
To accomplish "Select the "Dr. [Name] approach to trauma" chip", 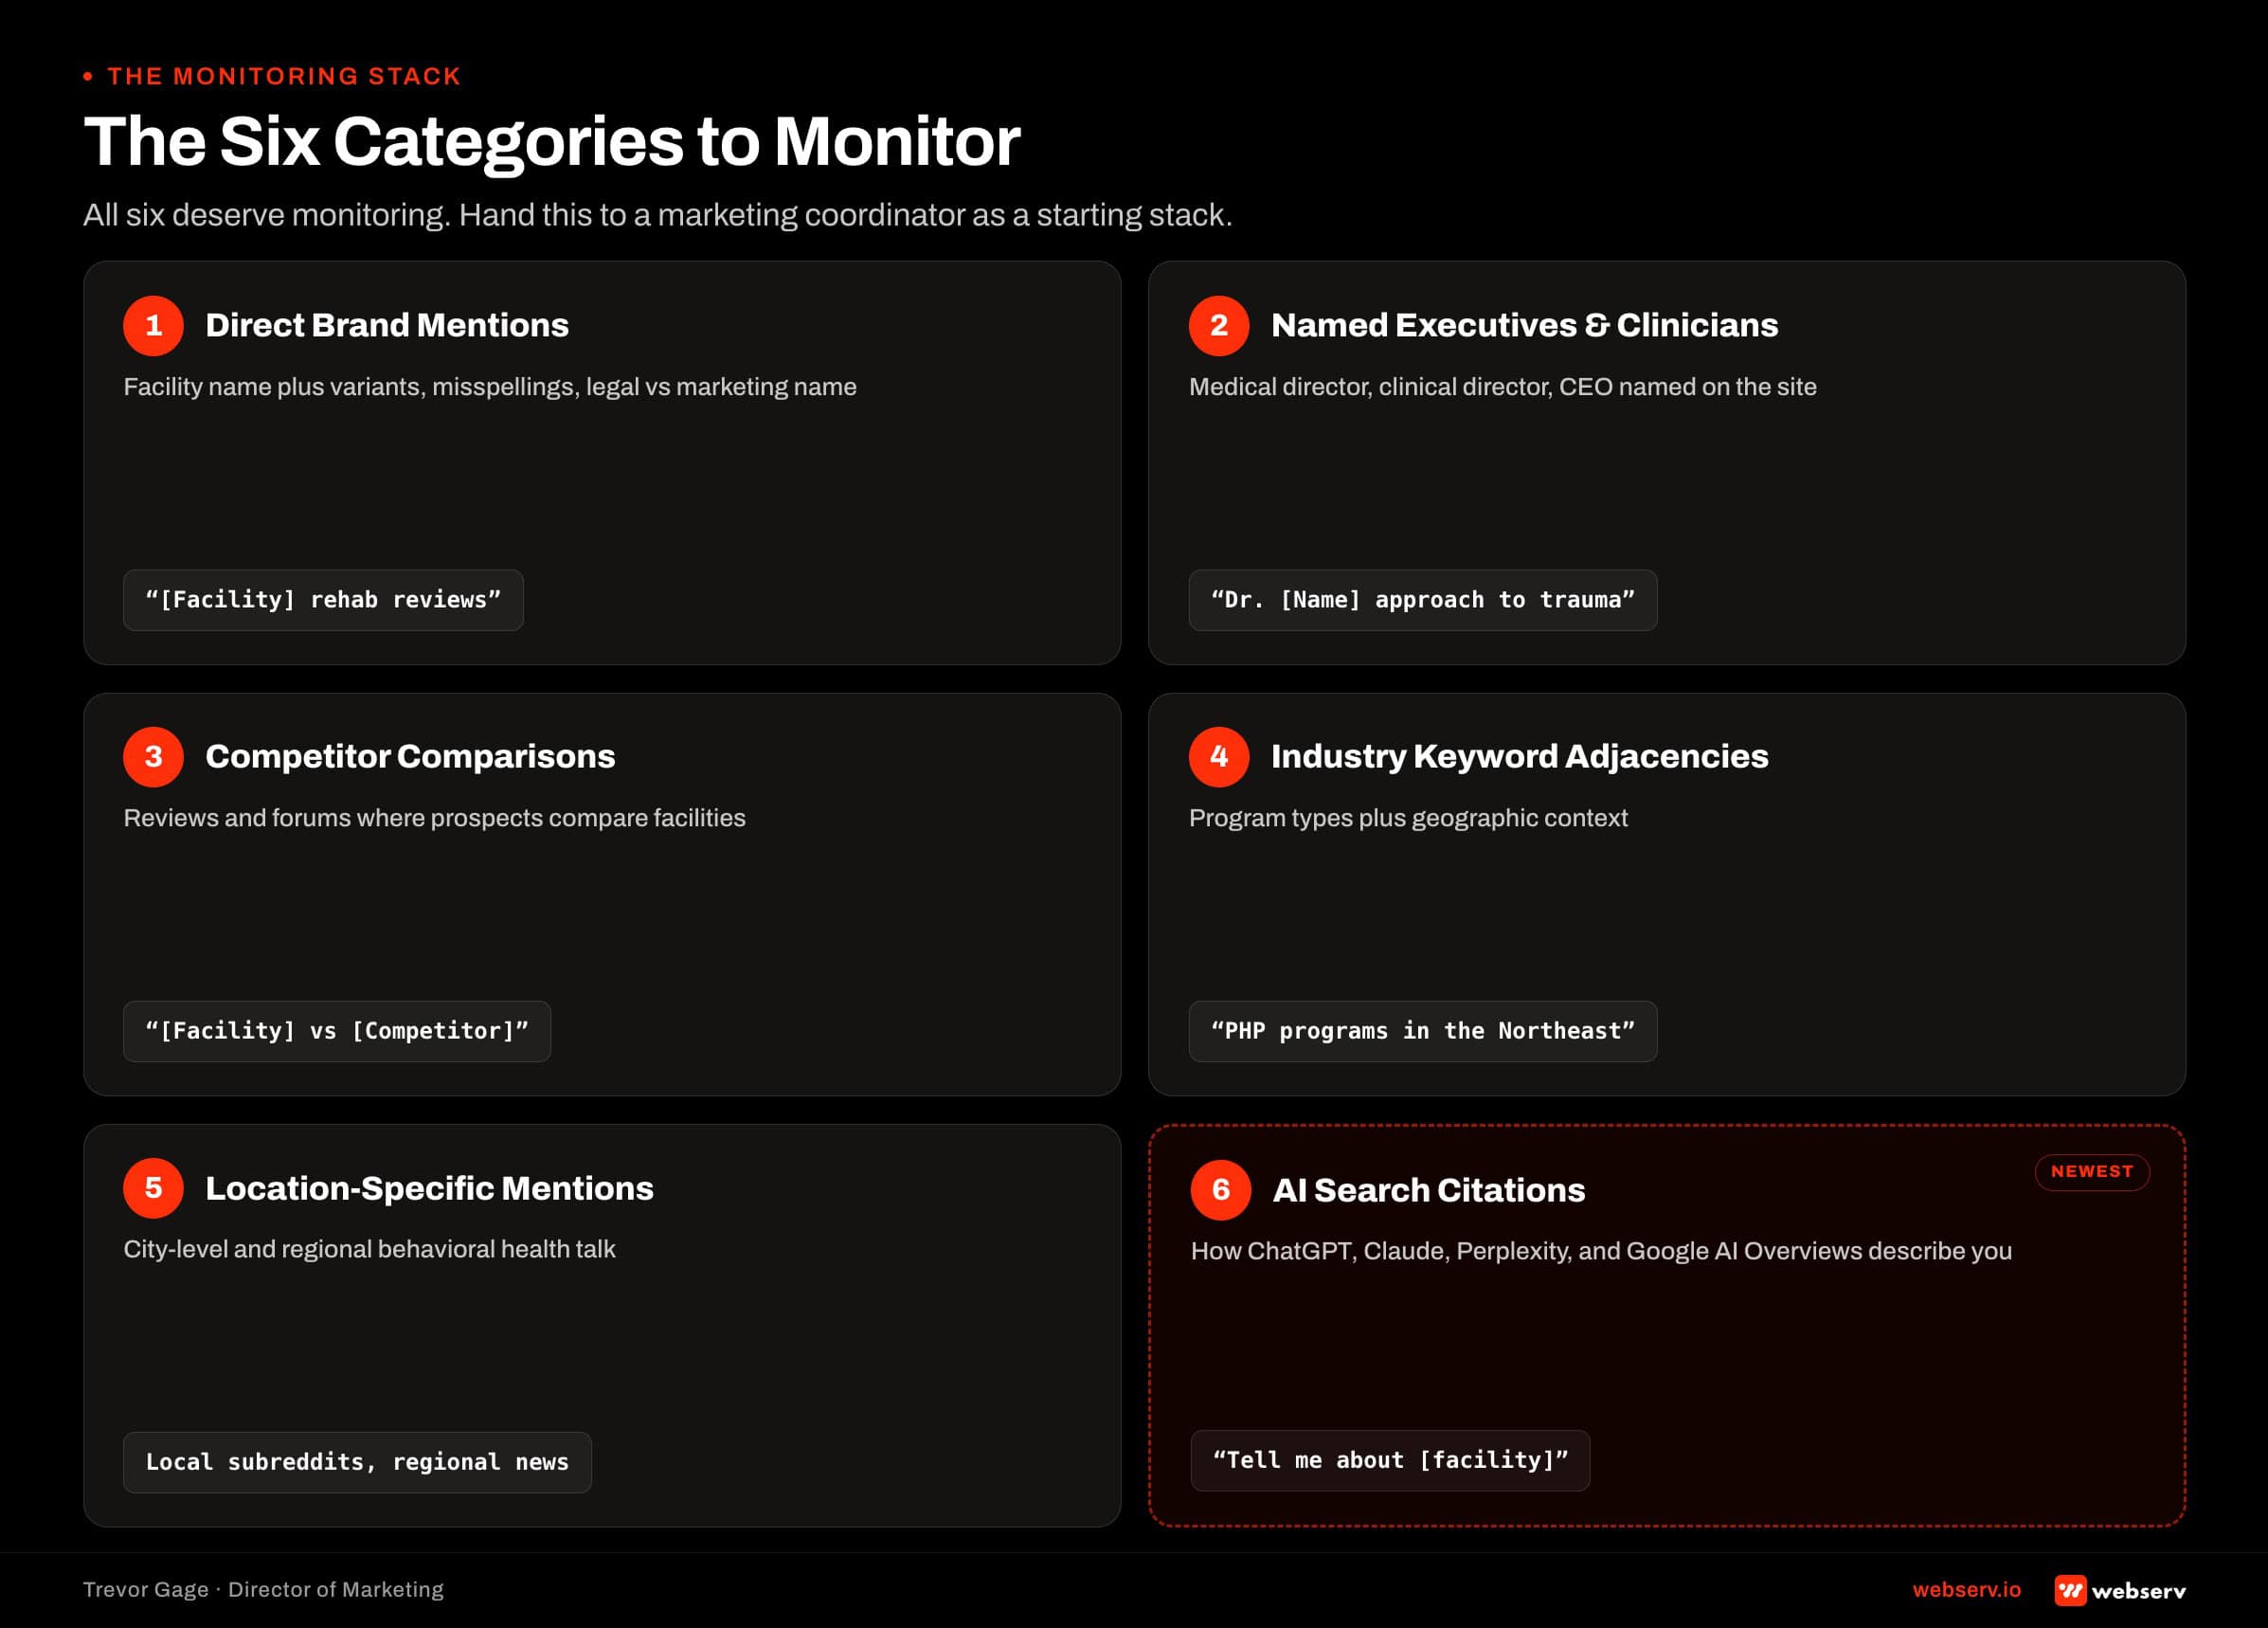I will coord(1422,600).
